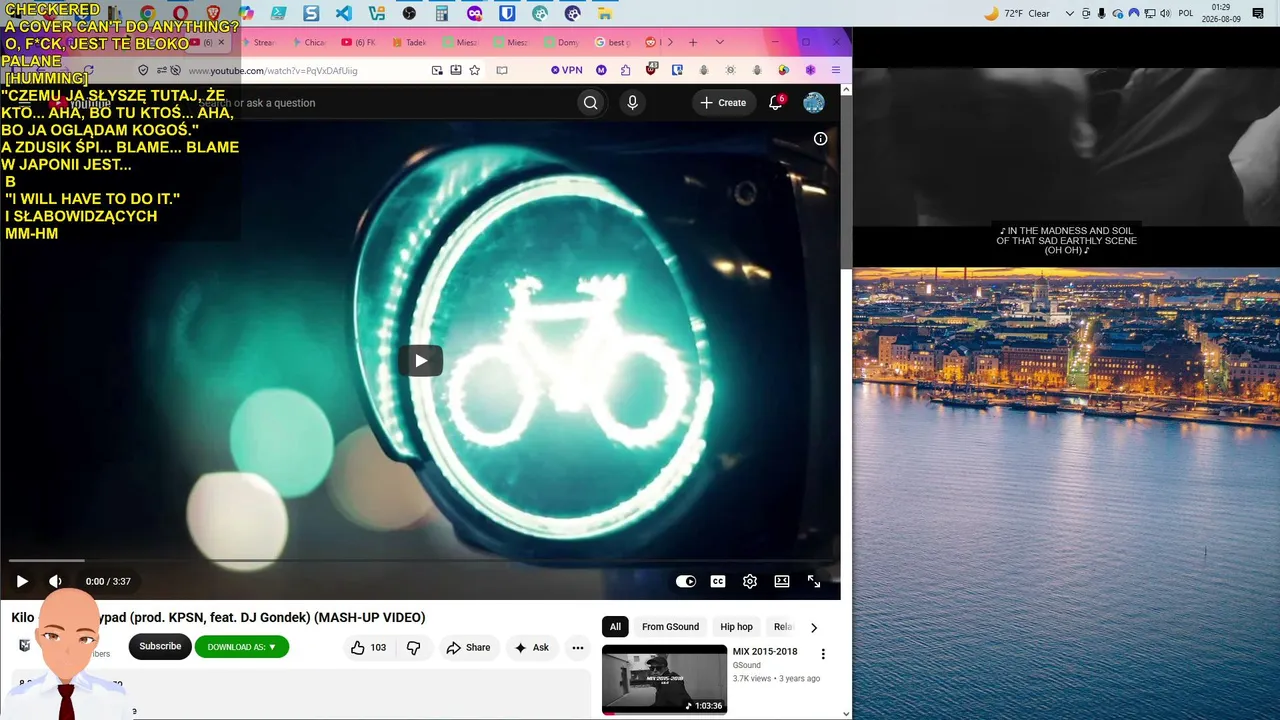Screen dimensions: 1280x720
Task: Show hidden system tray icons chevron
Action: click(x=1070, y=14)
